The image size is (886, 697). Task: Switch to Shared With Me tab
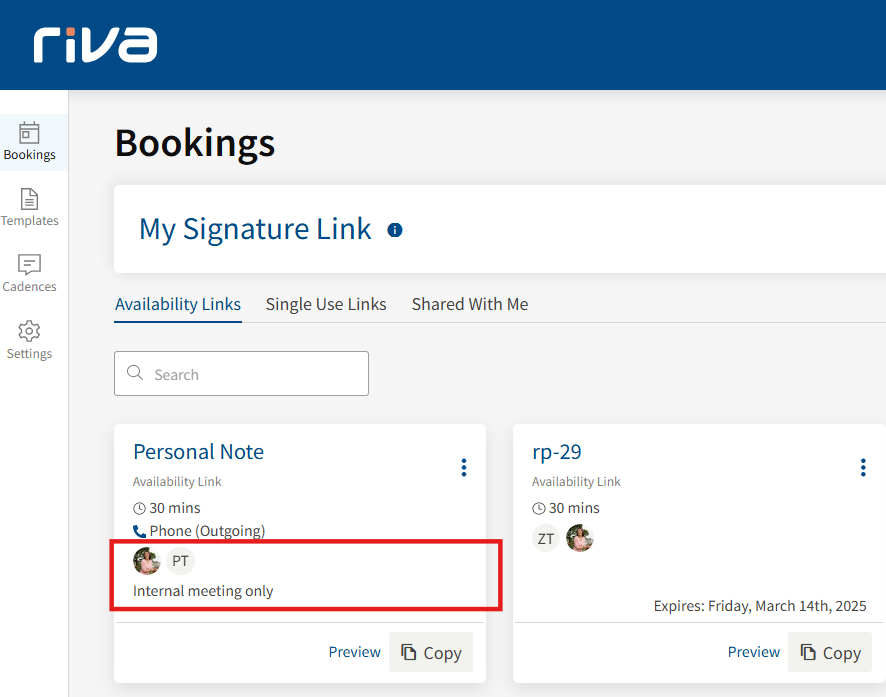(470, 304)
